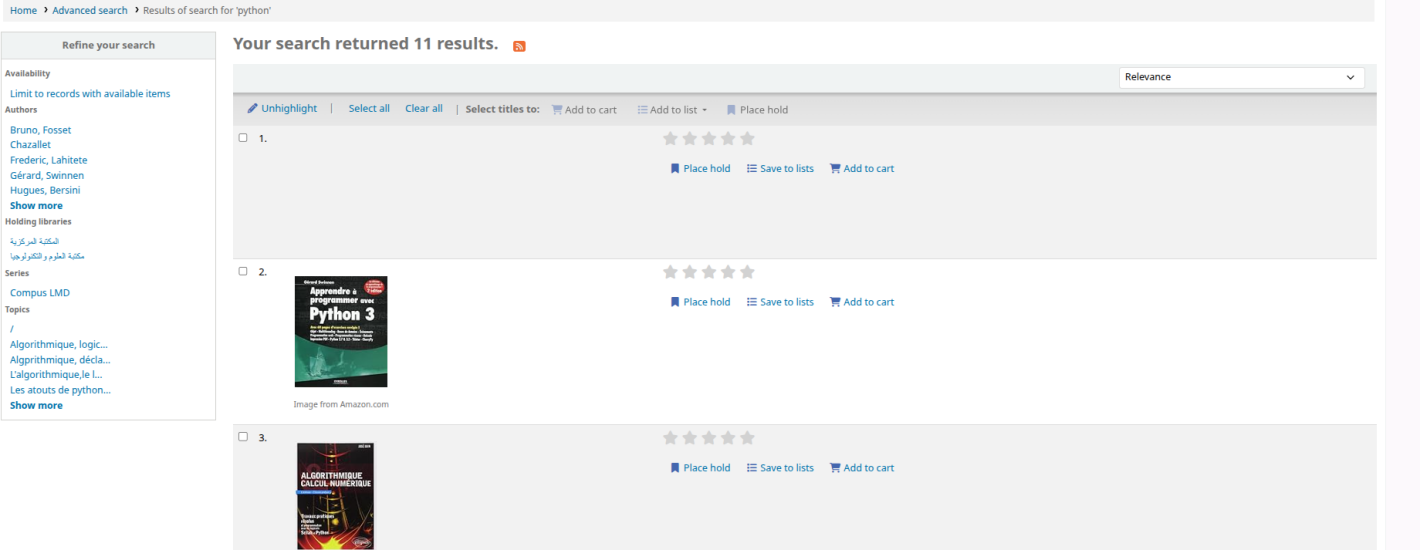The height and width of the screenshot is (550, 1420).
Task: Open the RSS feed icon for search results
Action: 519,46
